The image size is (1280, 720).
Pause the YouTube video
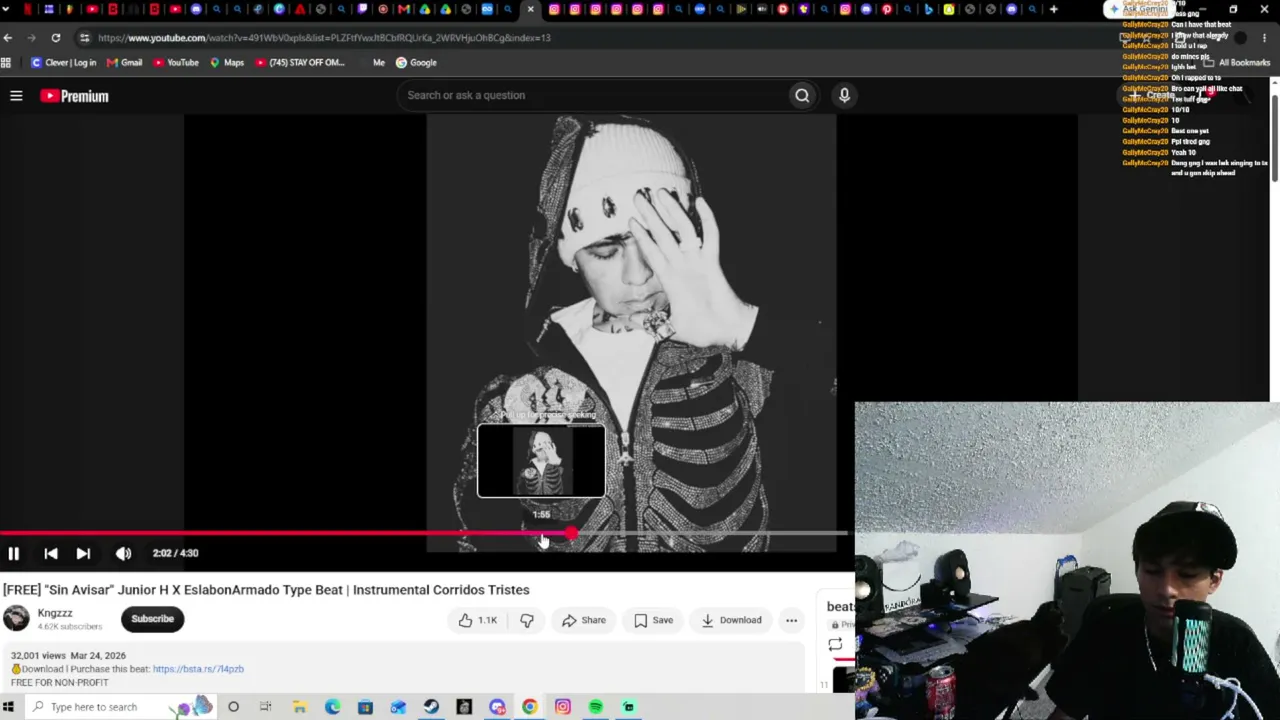[14, 553]
